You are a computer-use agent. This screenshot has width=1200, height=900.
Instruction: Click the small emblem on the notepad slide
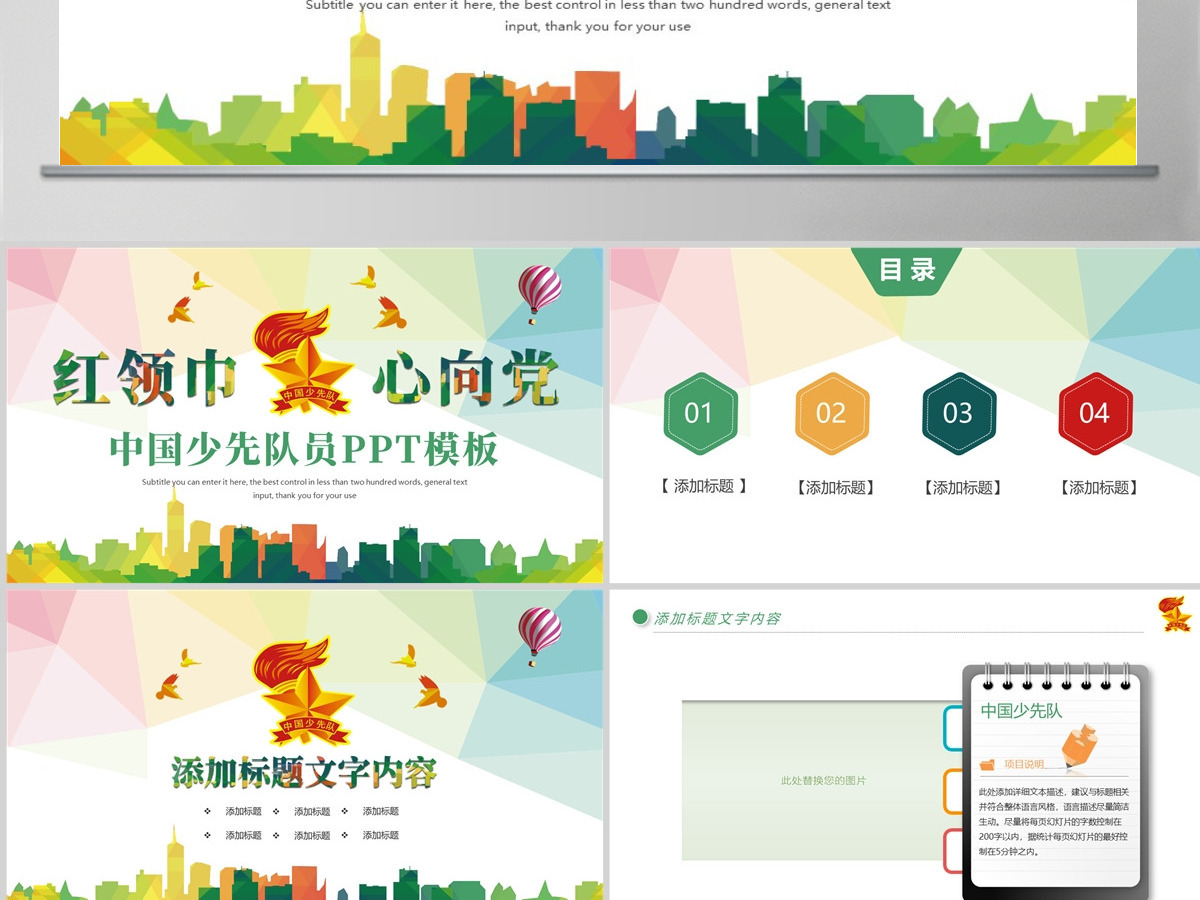click(1175, 614)
